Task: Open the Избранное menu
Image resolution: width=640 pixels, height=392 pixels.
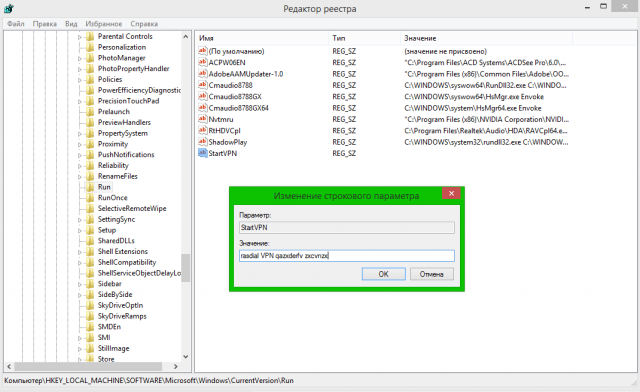Action: [x=104, y=24]
